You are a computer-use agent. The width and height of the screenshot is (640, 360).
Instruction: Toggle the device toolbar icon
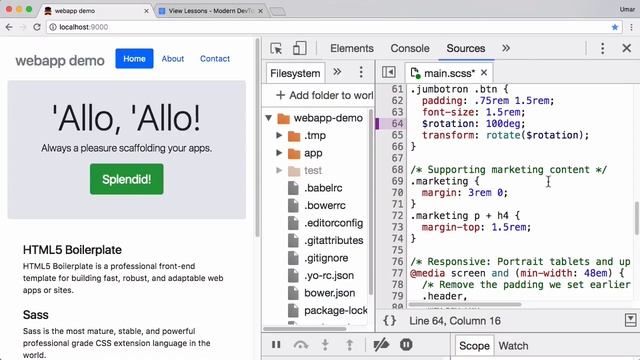coord(300,48)
